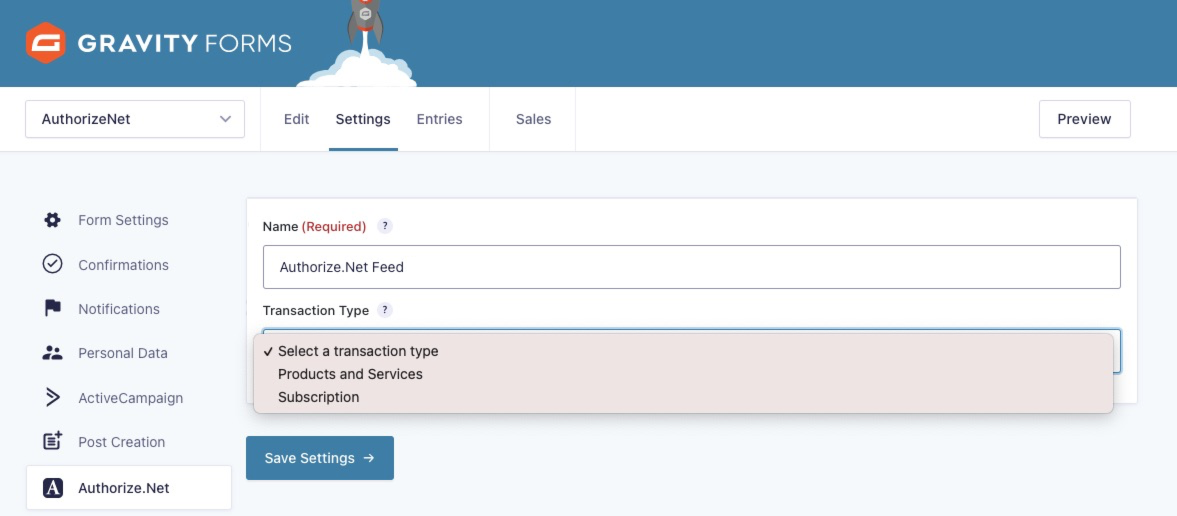Open the Settings tab
Viewport: 1177px width, 516px height.
click(363, 119)
